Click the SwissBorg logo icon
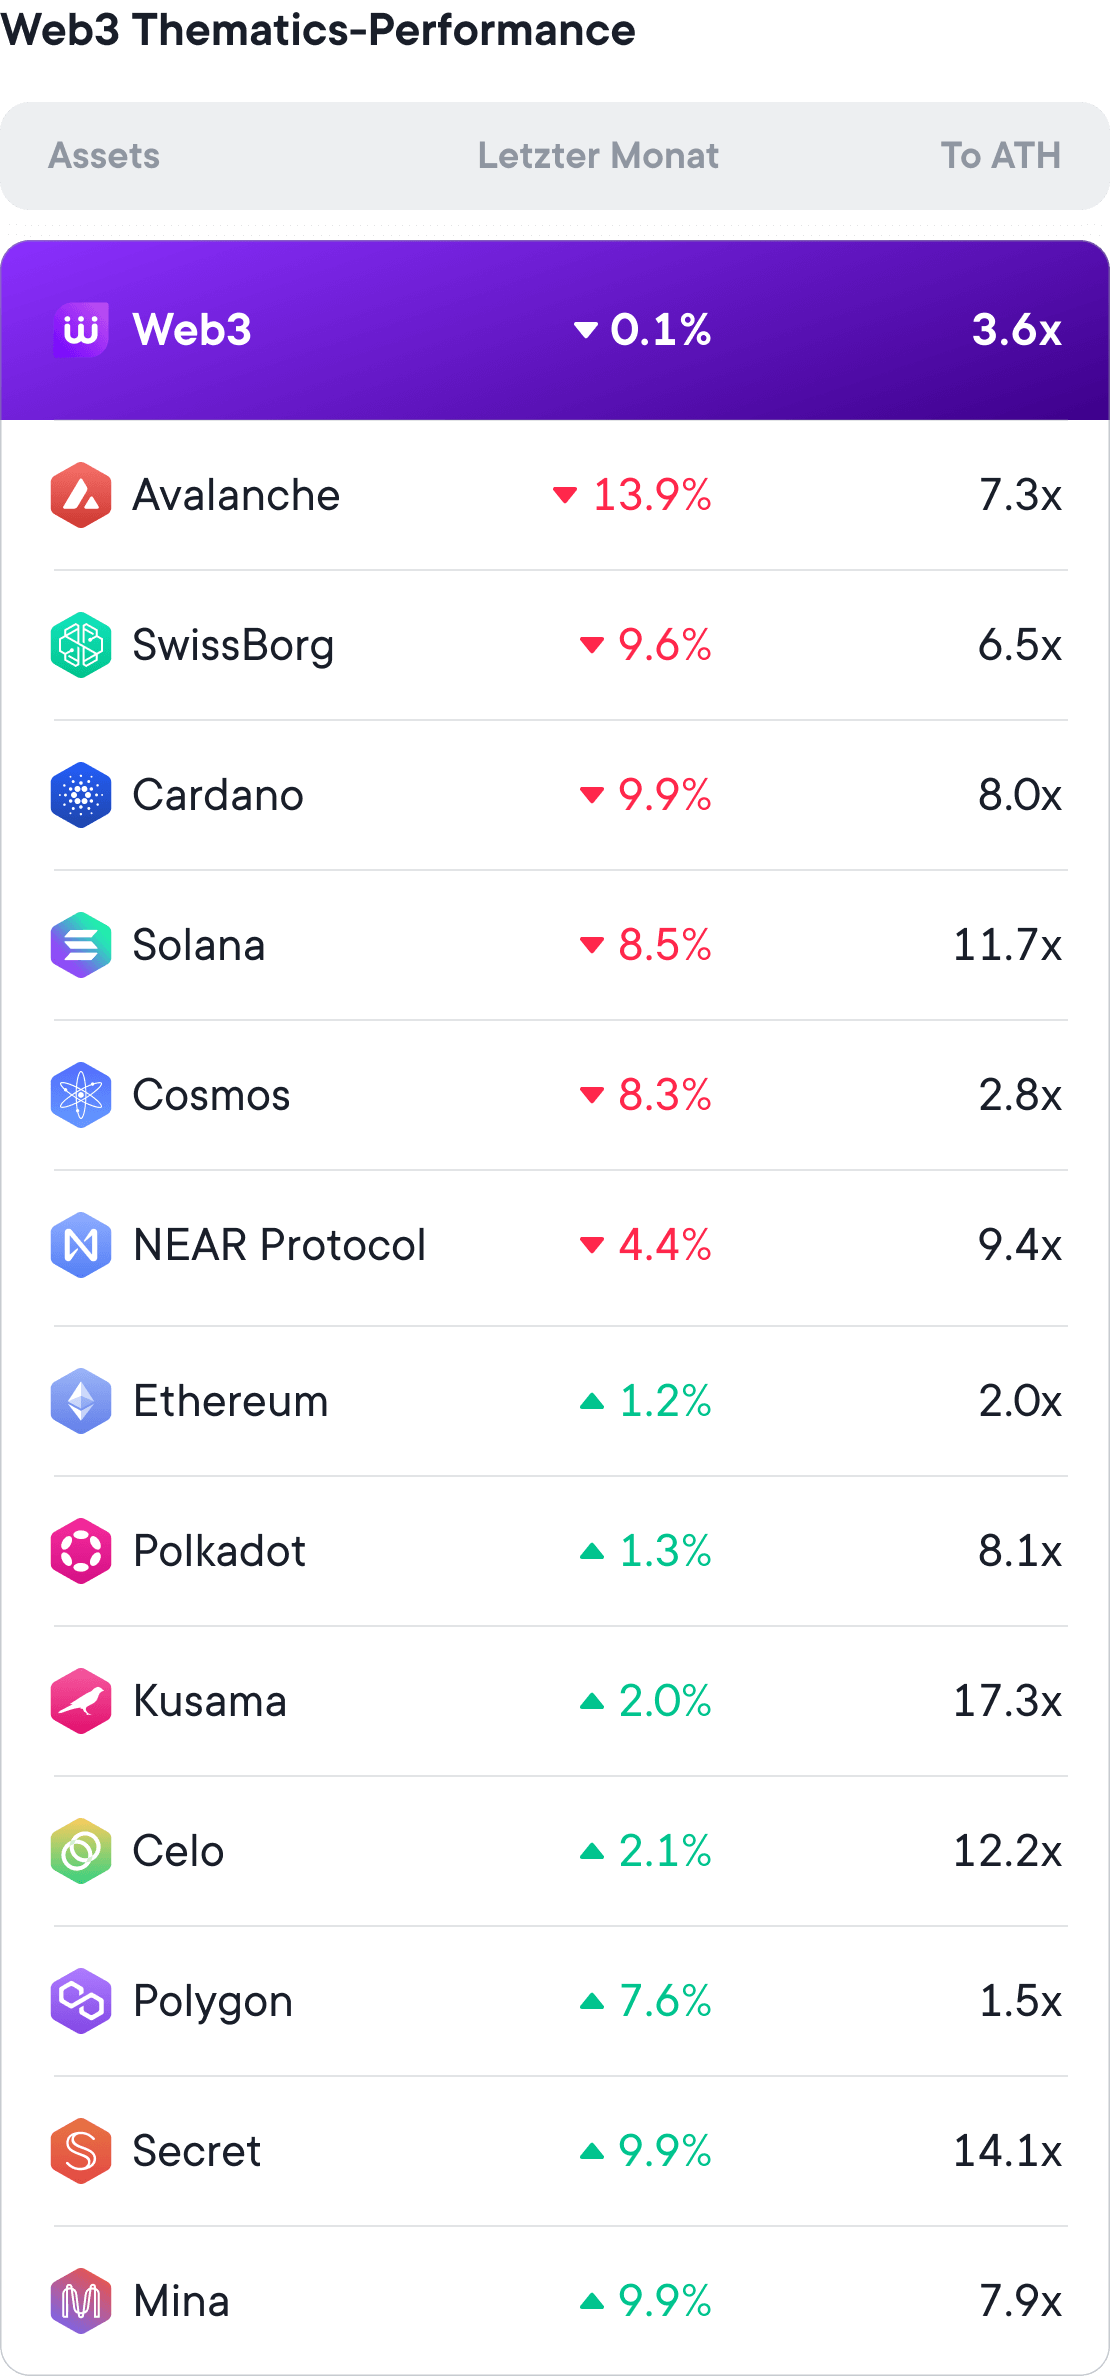The height and width of the screenshot is (2376, 1110). 81,645
